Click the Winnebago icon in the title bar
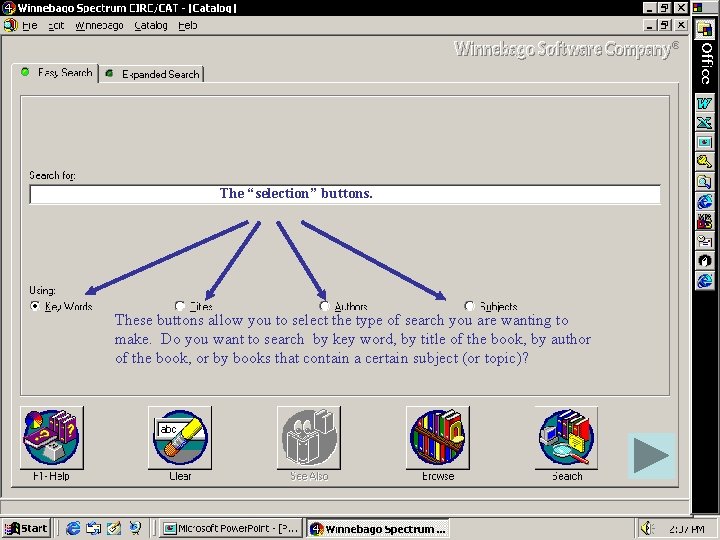 coord(8,8)
